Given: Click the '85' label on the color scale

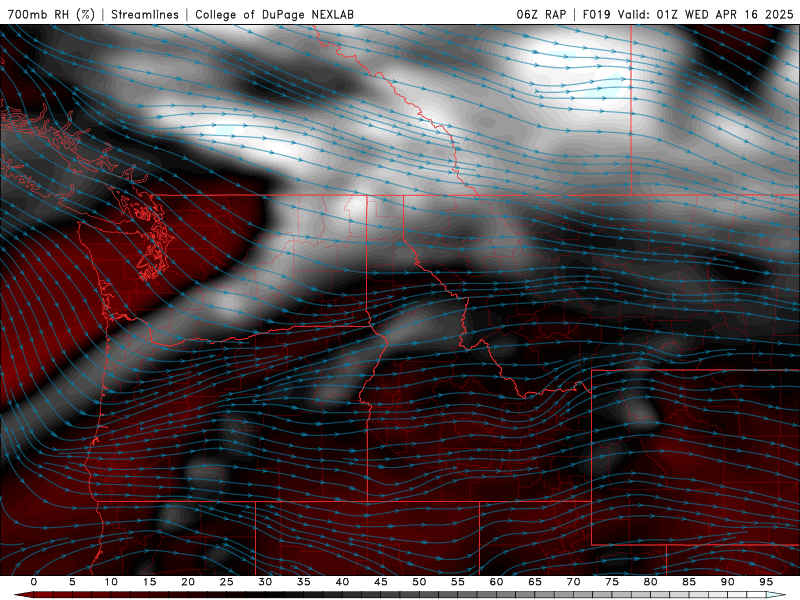Looking at the screenshot, I should tap(689, 582).
